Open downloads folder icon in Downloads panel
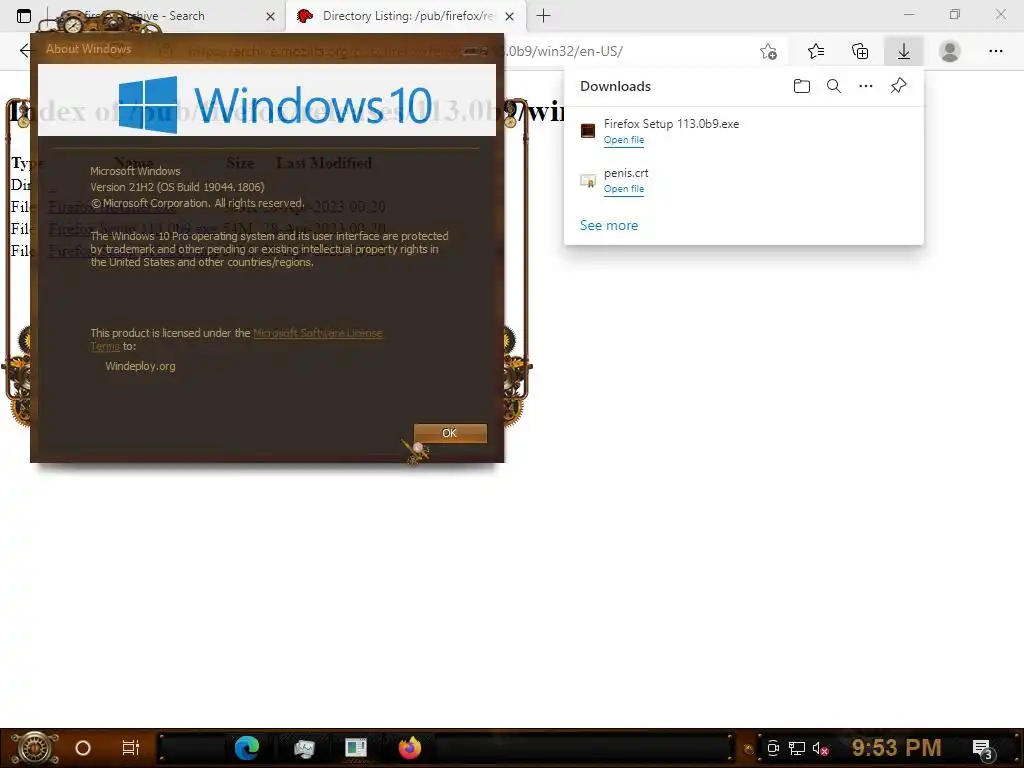1024x768 pixels. click(x=801, y=86)
